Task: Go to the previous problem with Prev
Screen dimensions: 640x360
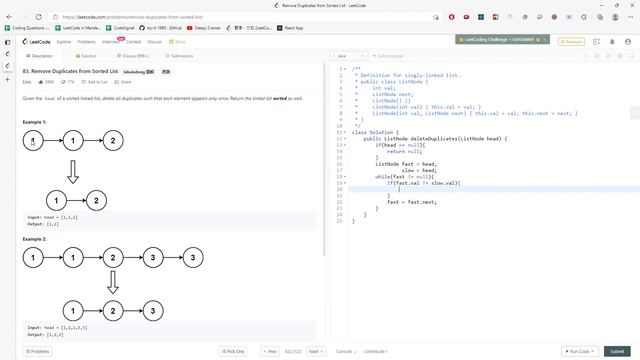Action: (x=270, y=351)
